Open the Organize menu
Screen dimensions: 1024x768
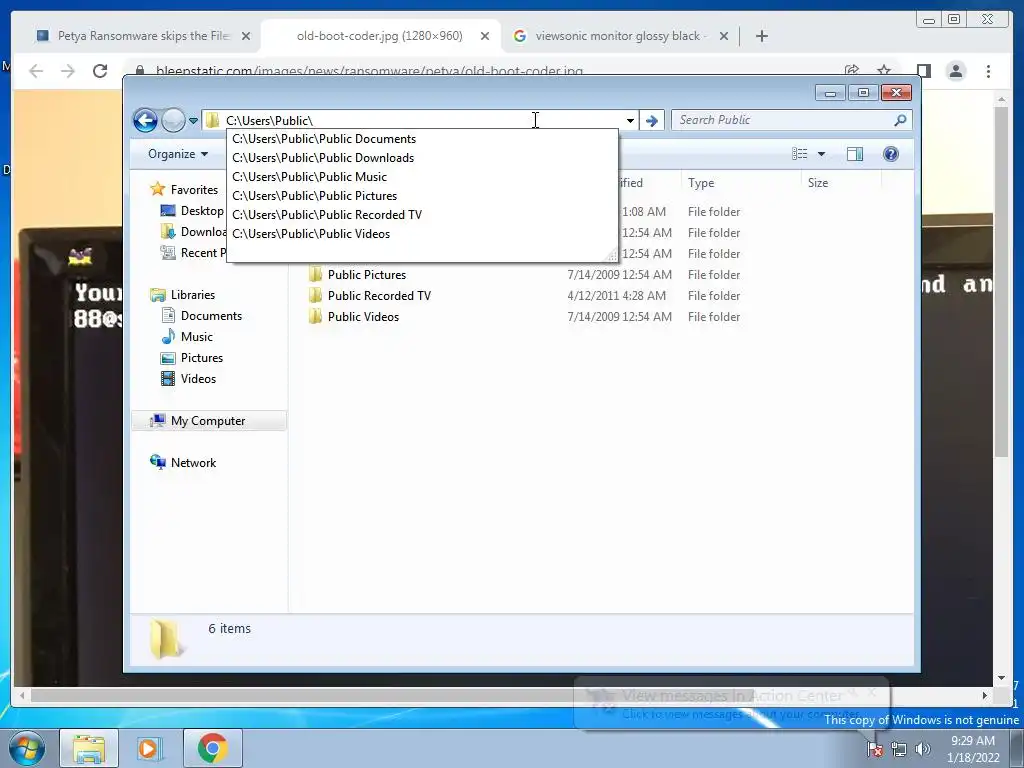click(x=178, y=154)
